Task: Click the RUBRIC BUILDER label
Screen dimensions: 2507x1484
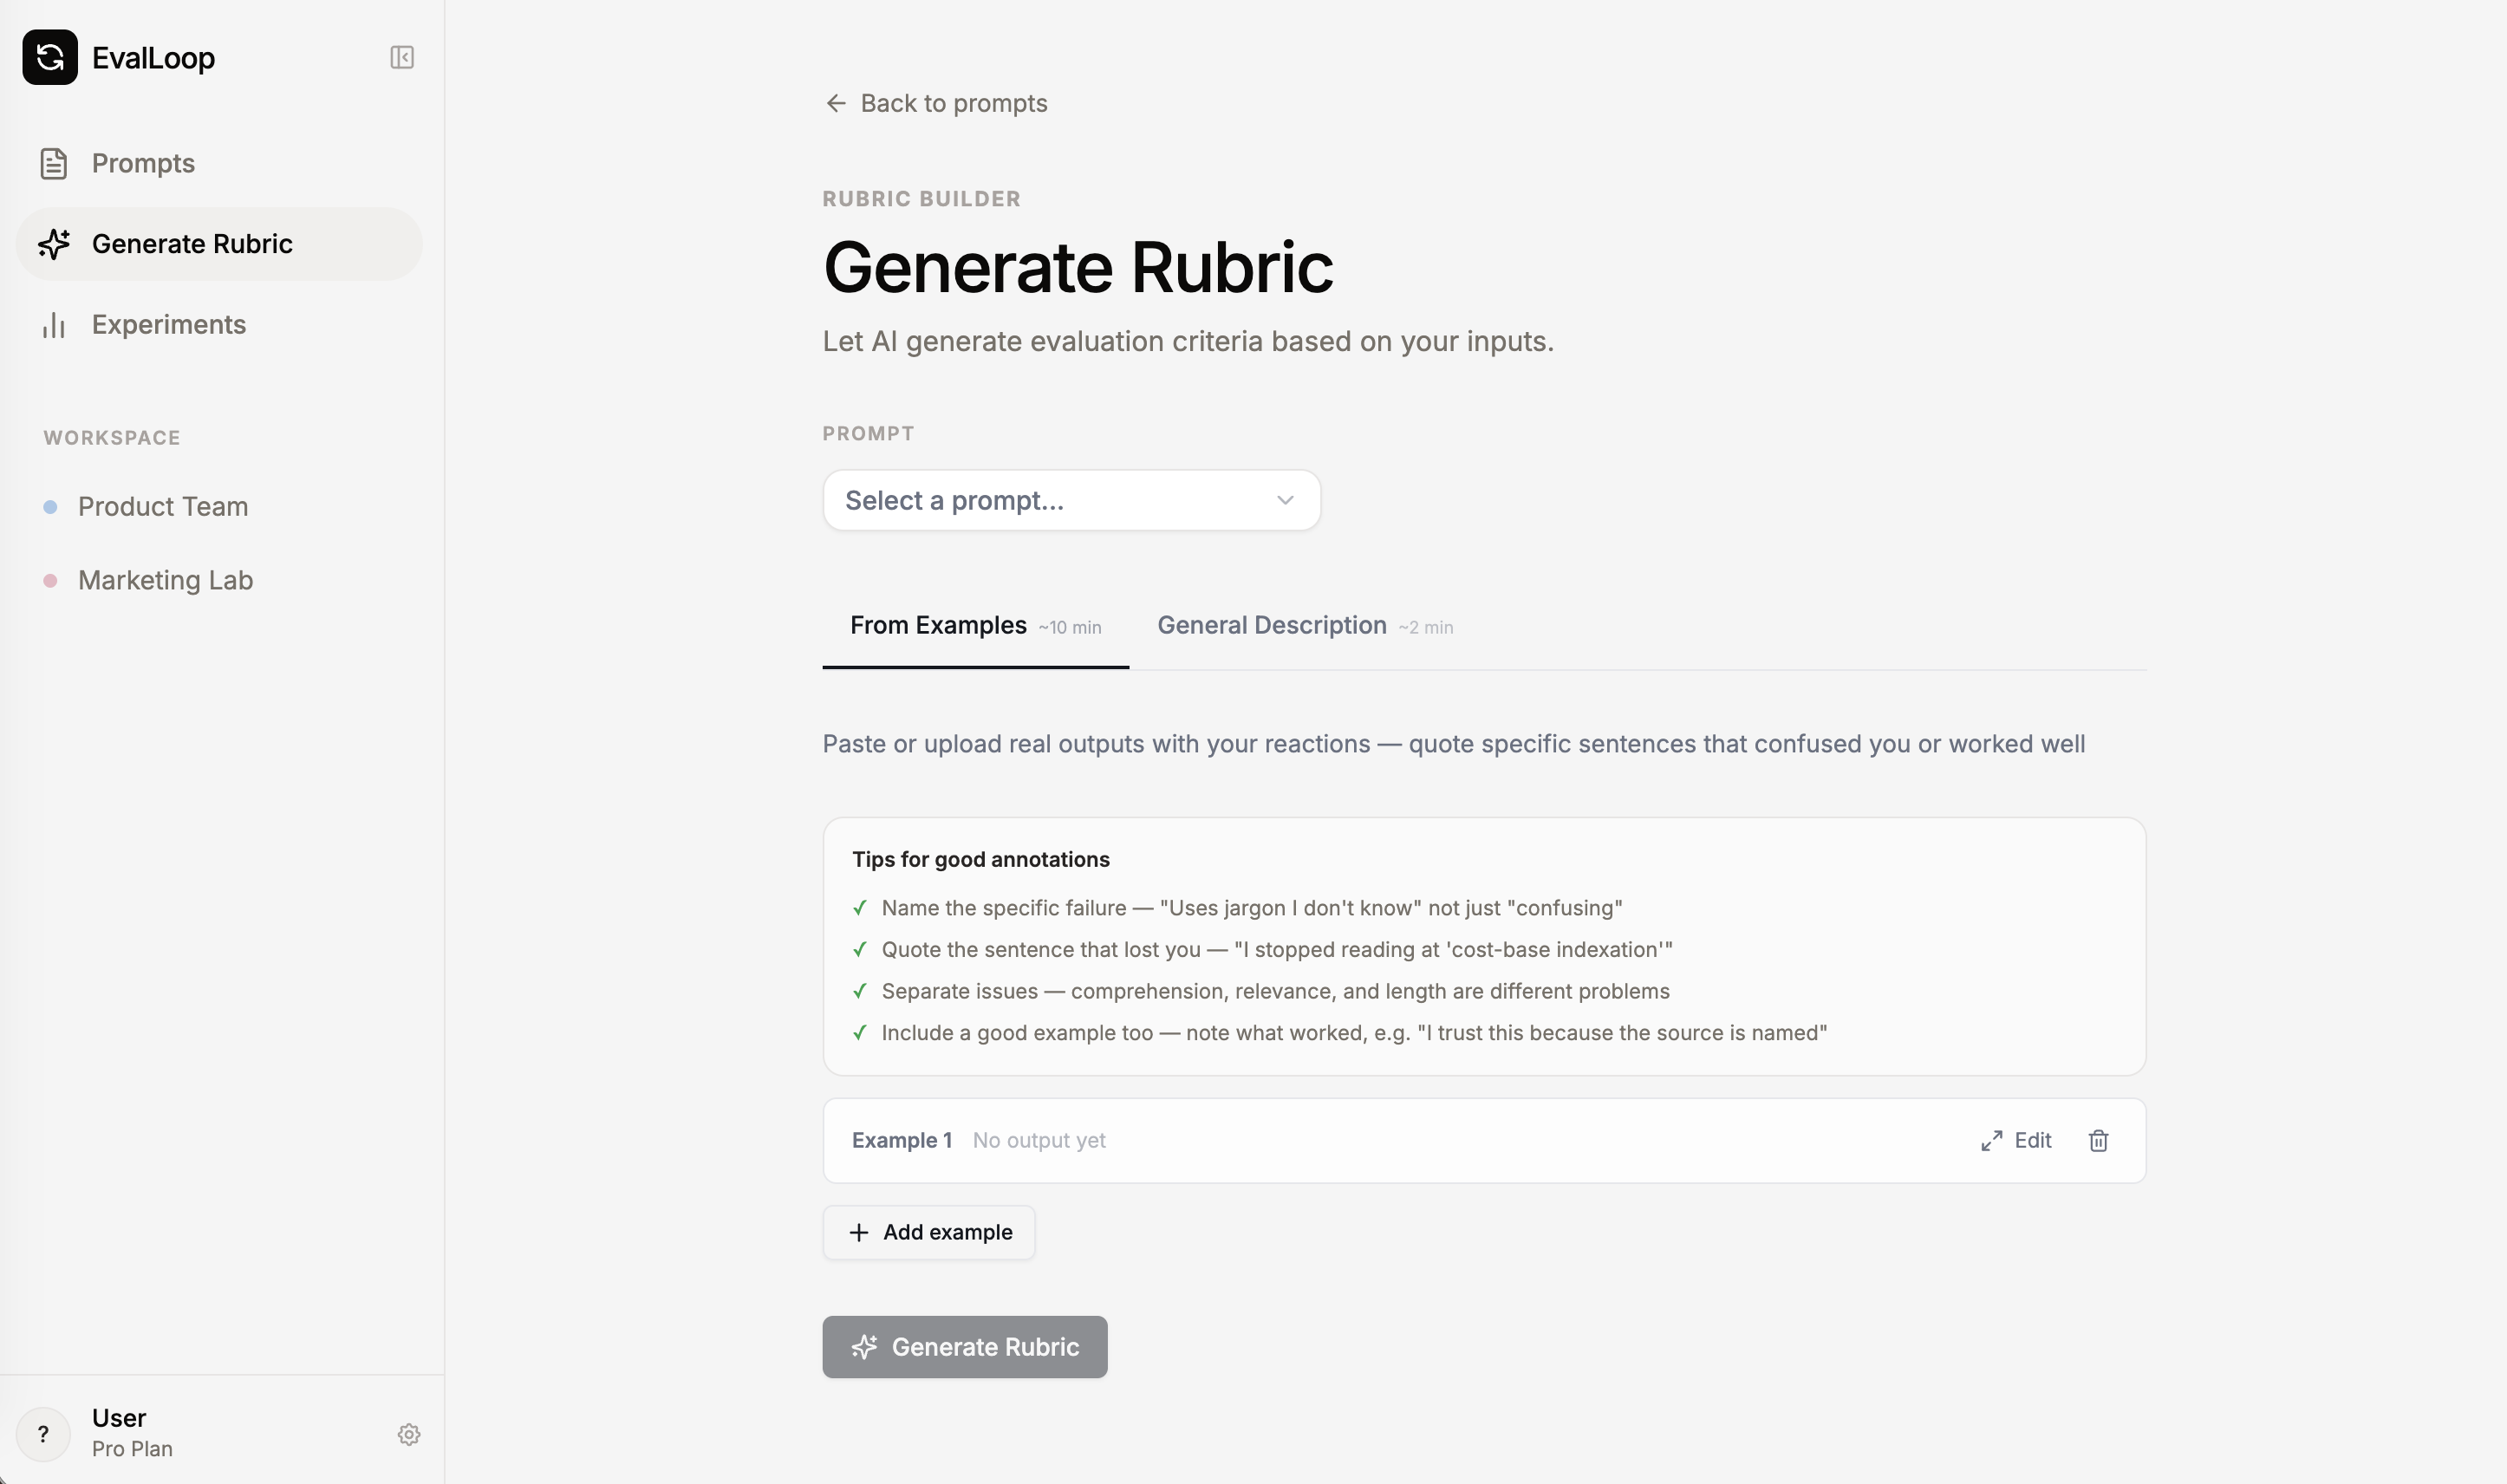Action: click(921, 199)
